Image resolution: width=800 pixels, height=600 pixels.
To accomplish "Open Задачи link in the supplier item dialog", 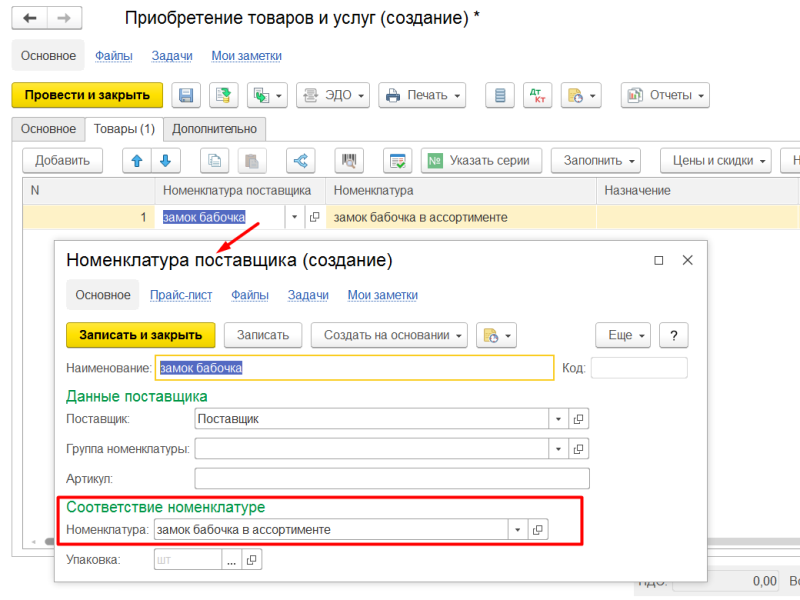I will coord(308,295).
